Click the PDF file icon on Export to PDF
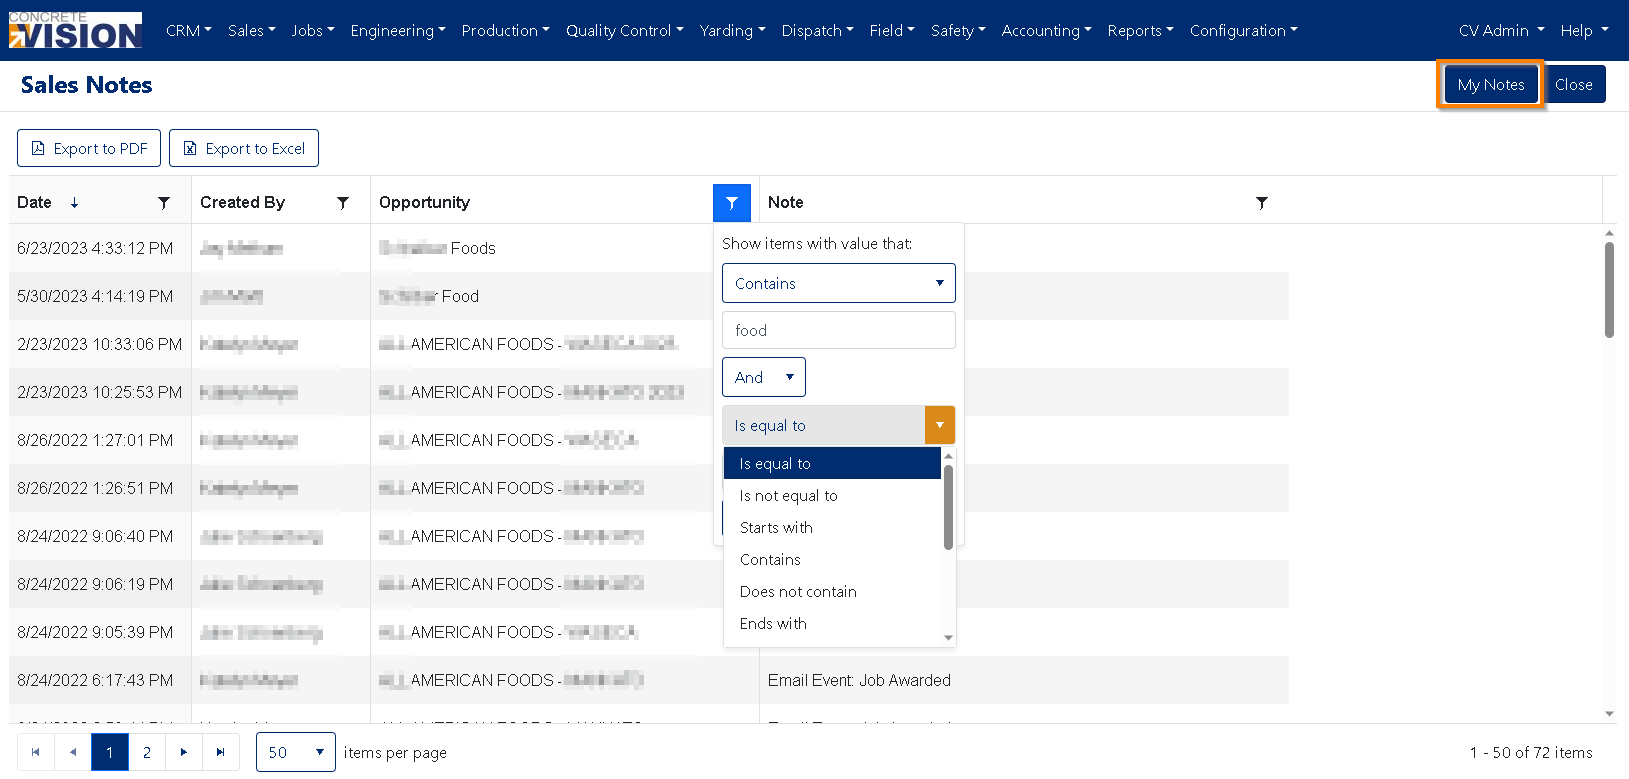Screen dimensions: 1629x779 pyautogui.click(x=38, y=148)
